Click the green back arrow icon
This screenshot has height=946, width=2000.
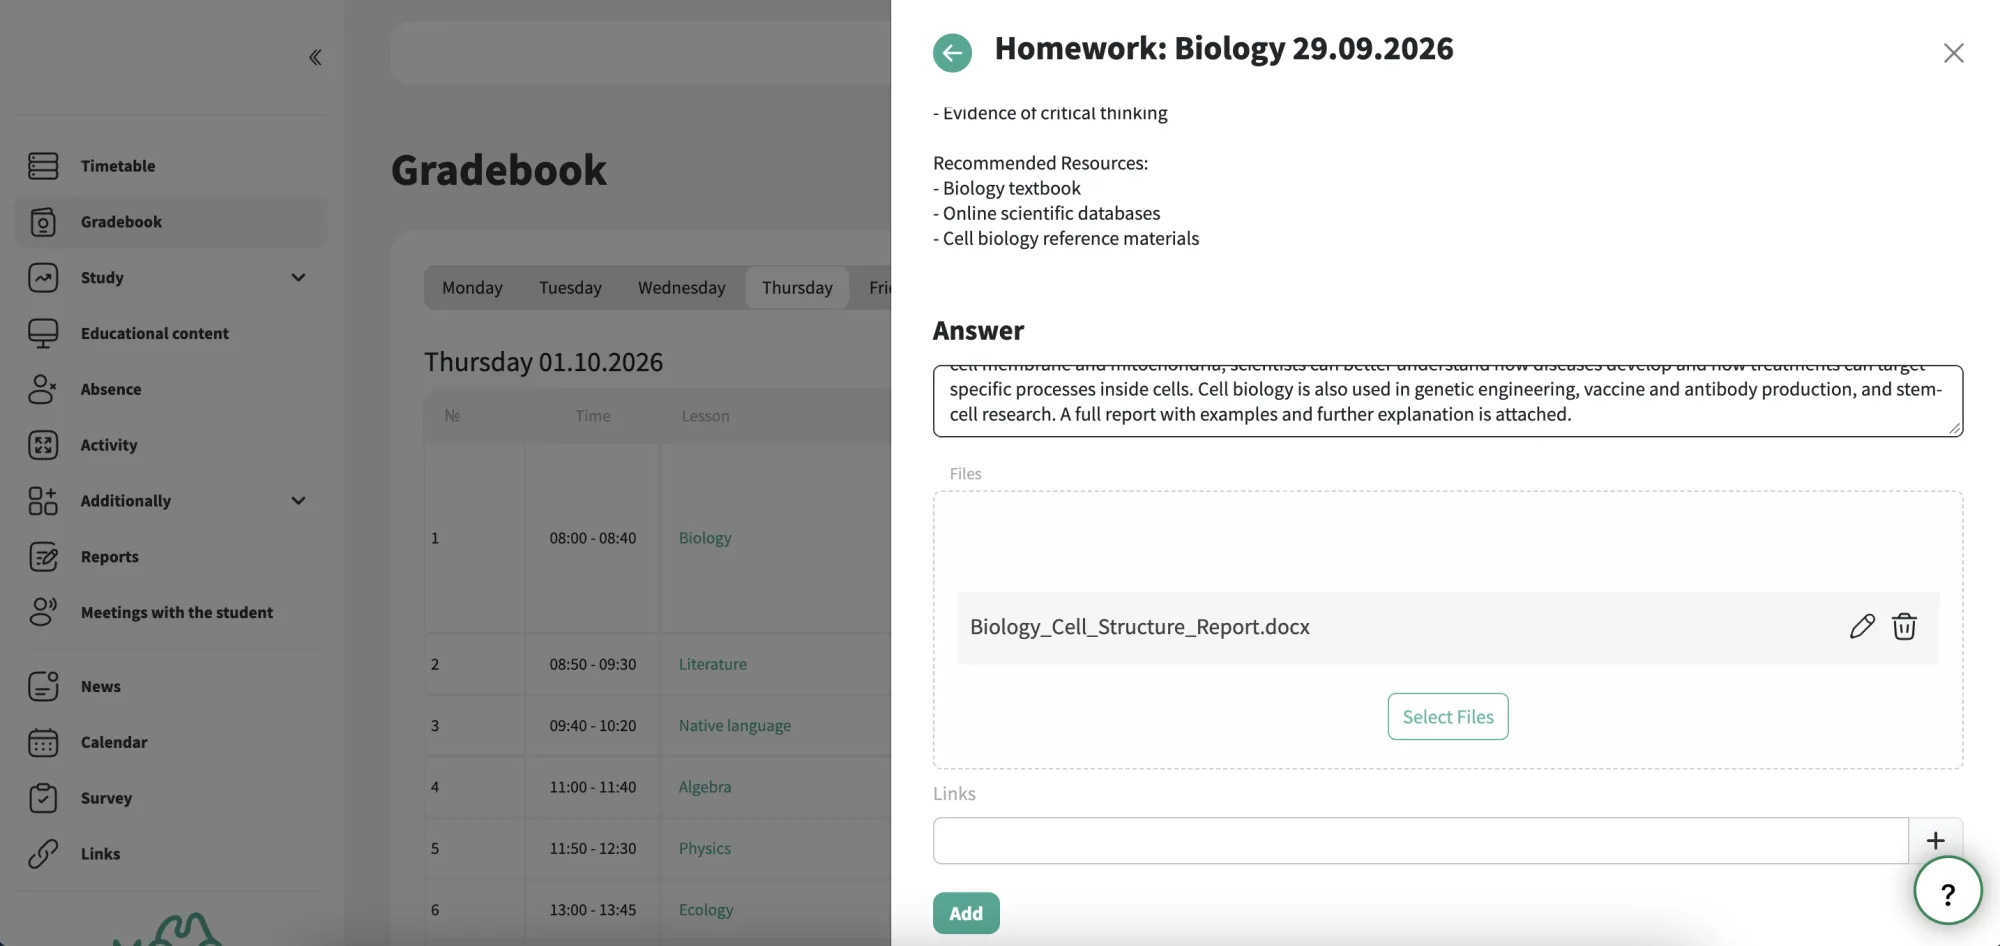[952, 52]
